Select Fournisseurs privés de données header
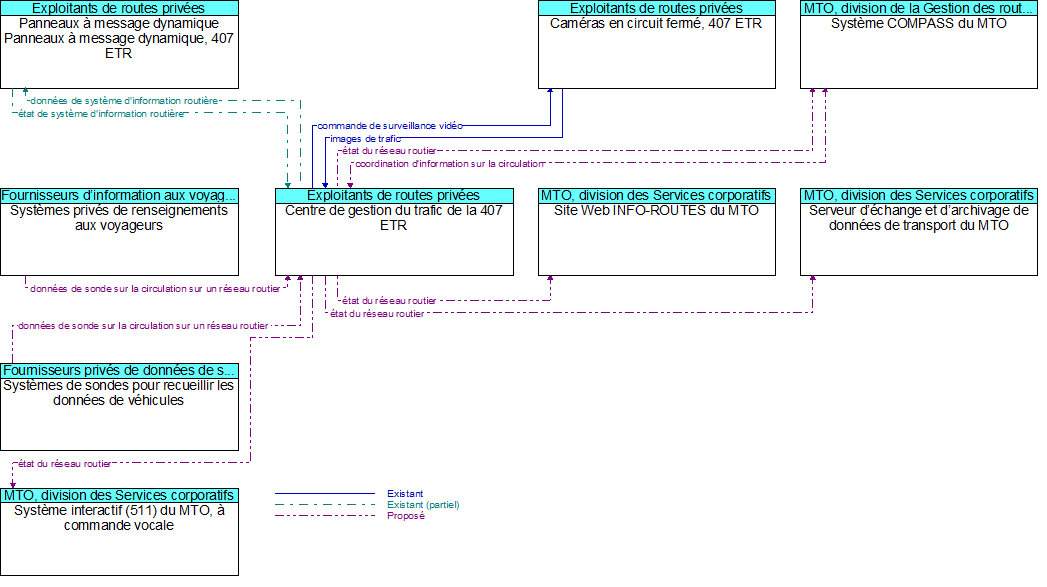The width and height of the screenshot is (1047, 587). tap(119, 370)
